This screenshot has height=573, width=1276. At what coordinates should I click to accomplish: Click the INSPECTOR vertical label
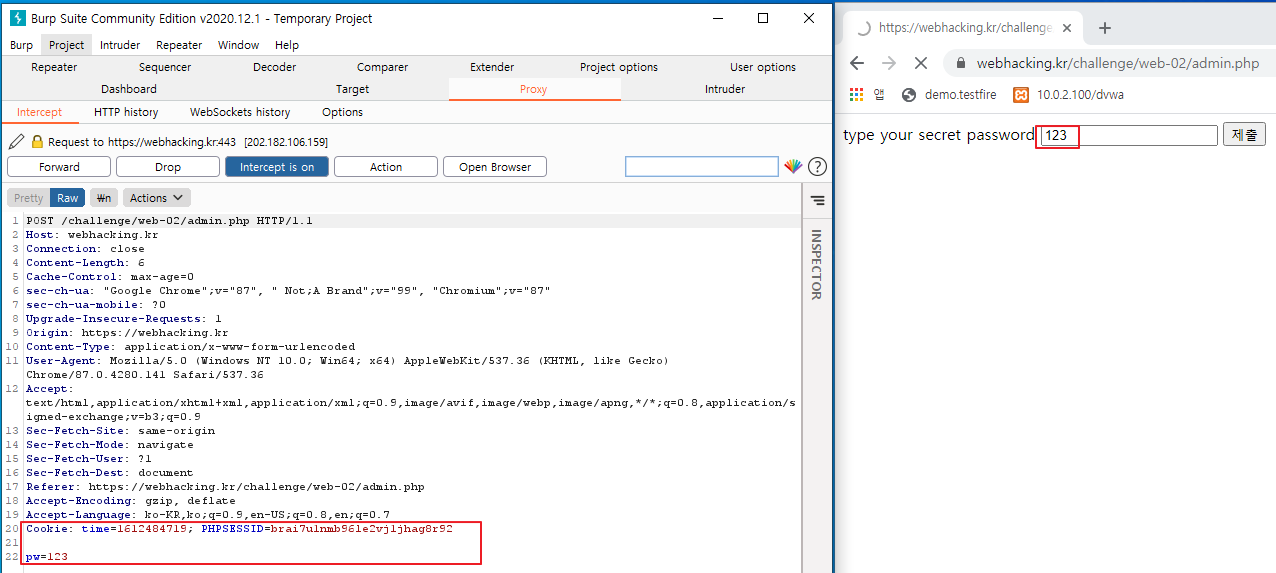click(816, 264)
